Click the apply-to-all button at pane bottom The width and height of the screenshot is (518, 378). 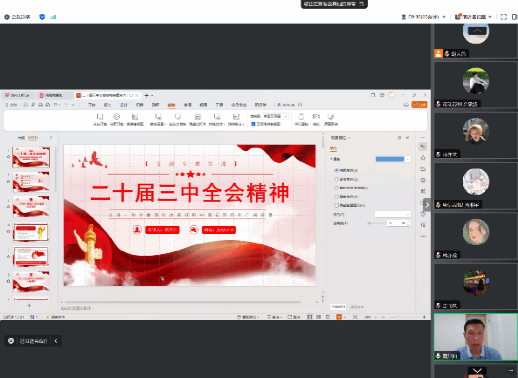338,307
